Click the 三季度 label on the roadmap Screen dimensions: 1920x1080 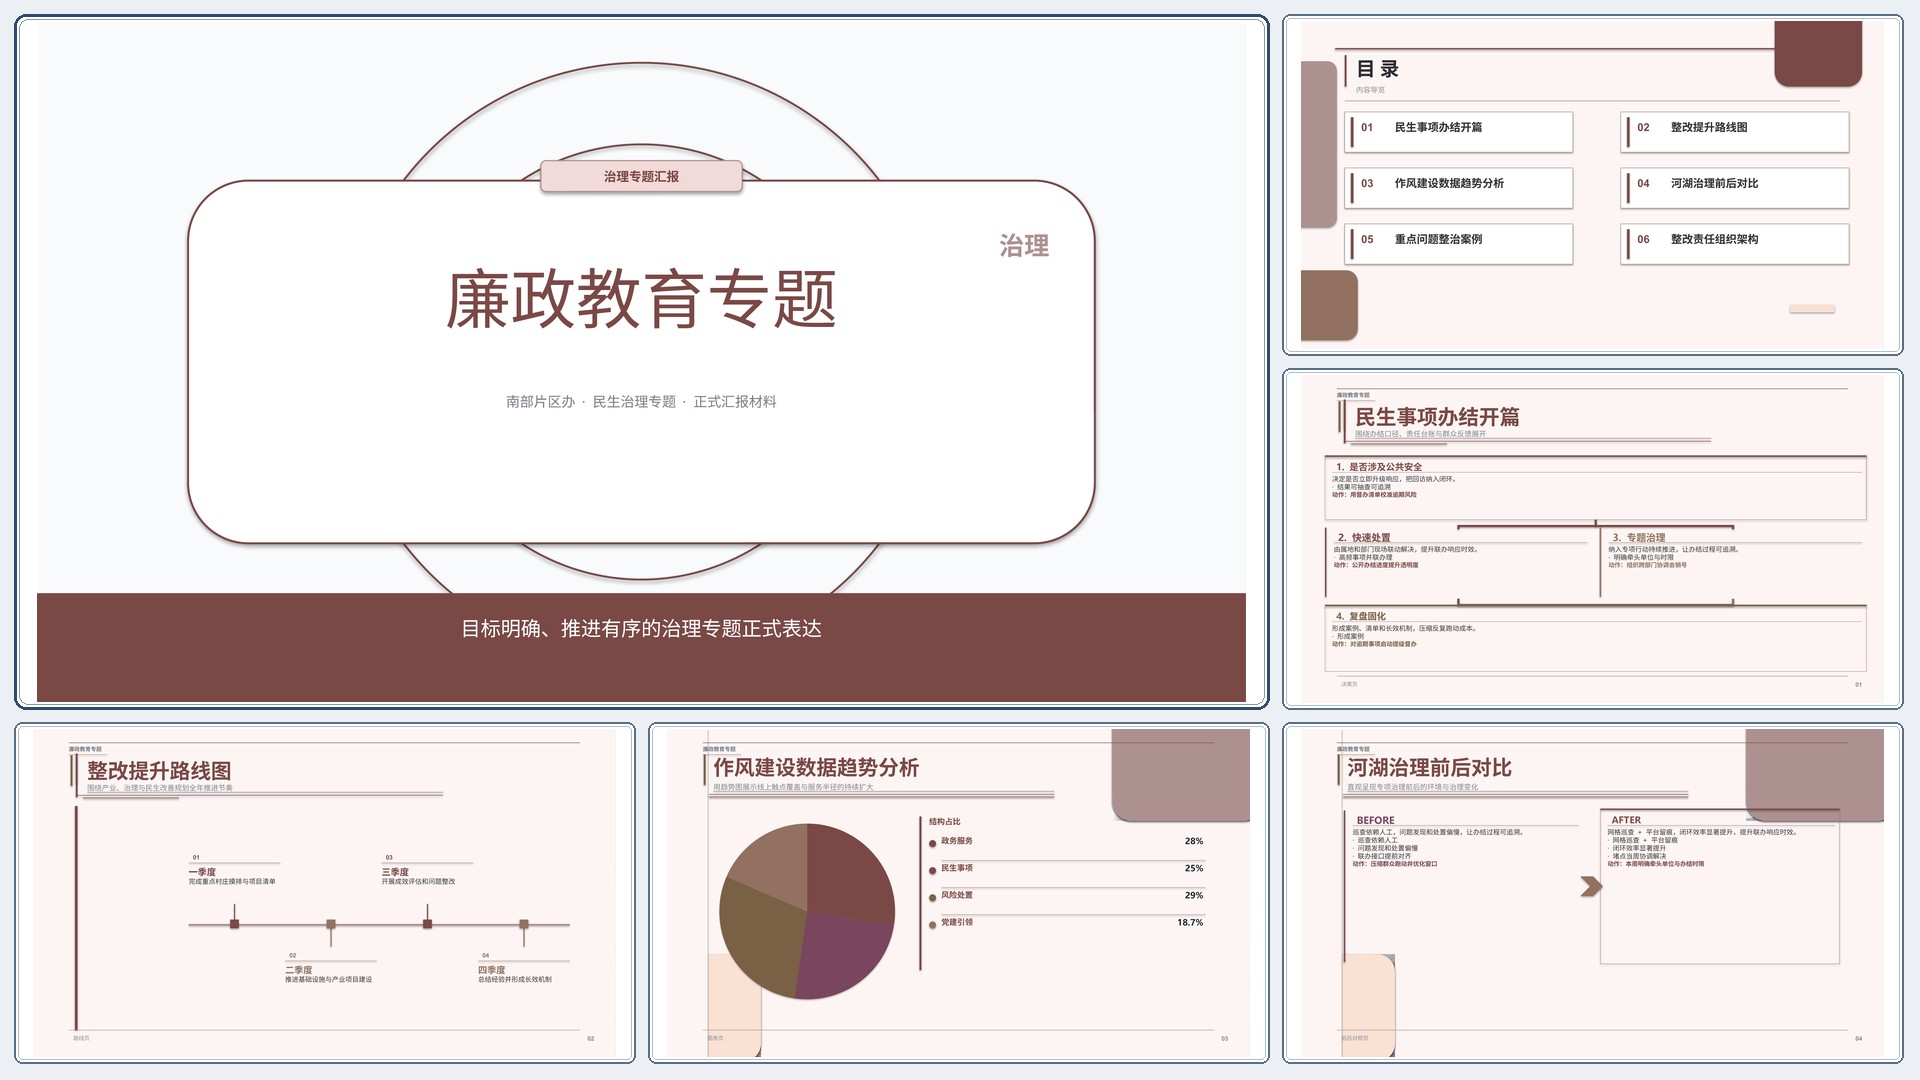pyautogui.click(x=395, y=872)
